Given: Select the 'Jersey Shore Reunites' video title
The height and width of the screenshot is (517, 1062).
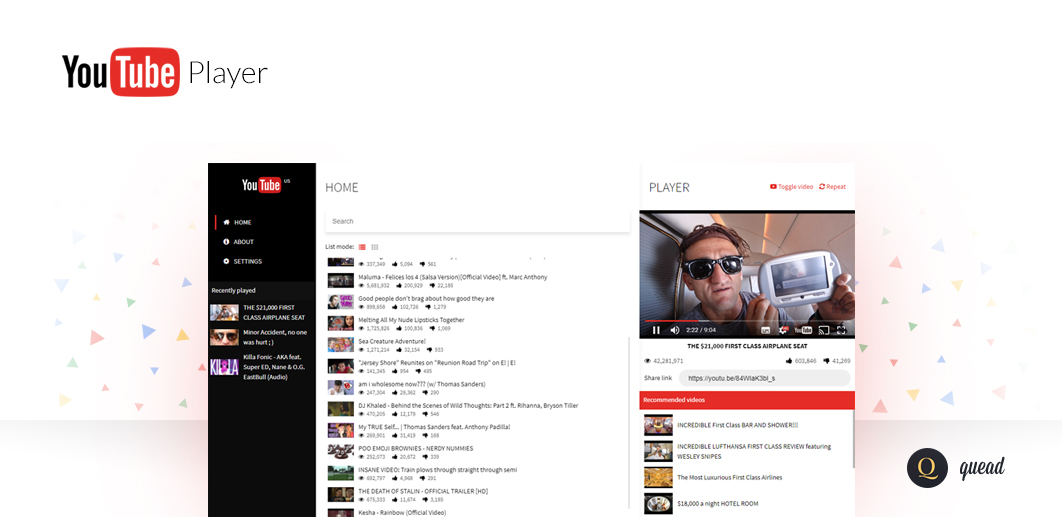Looking at the screenshot, I should click(437, 363).
